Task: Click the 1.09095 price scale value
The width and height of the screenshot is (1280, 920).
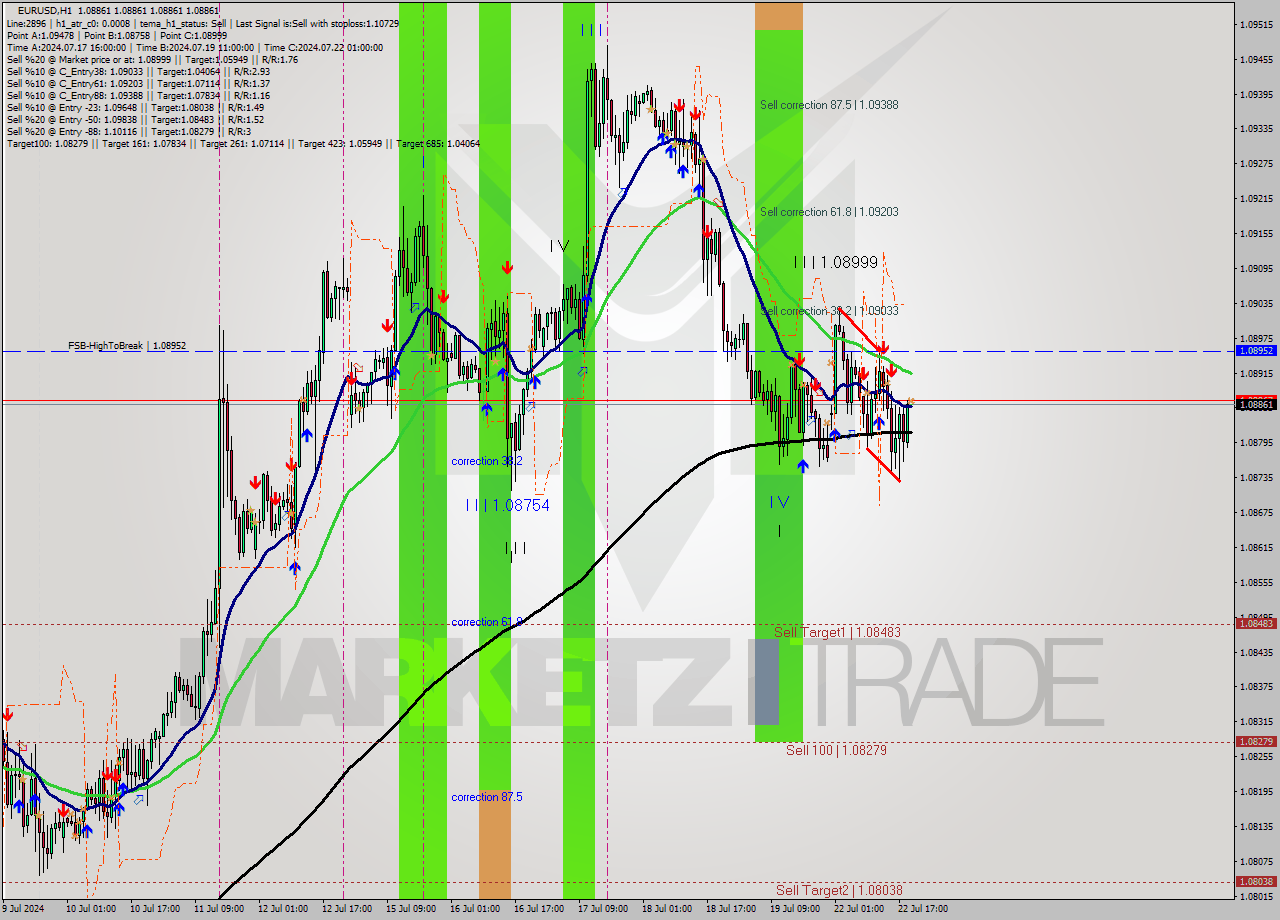Action: [1256, 268]
